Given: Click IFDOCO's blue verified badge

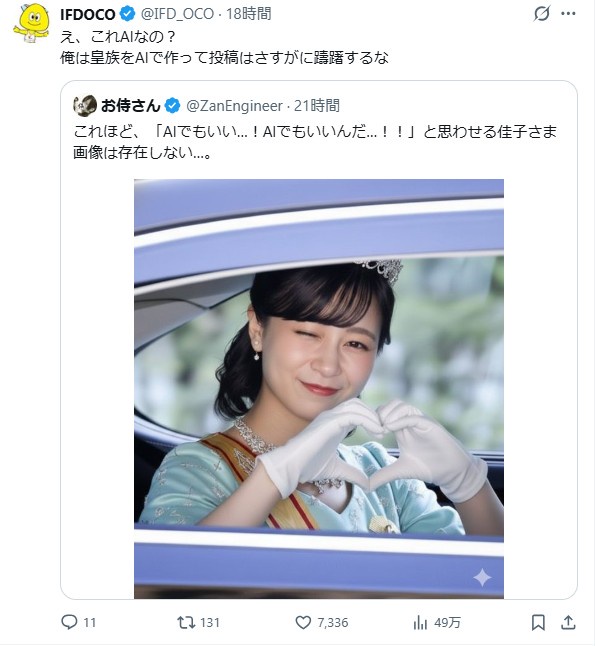Looking at the screenshot, I should pyautogui.click(x=127, y=14).
